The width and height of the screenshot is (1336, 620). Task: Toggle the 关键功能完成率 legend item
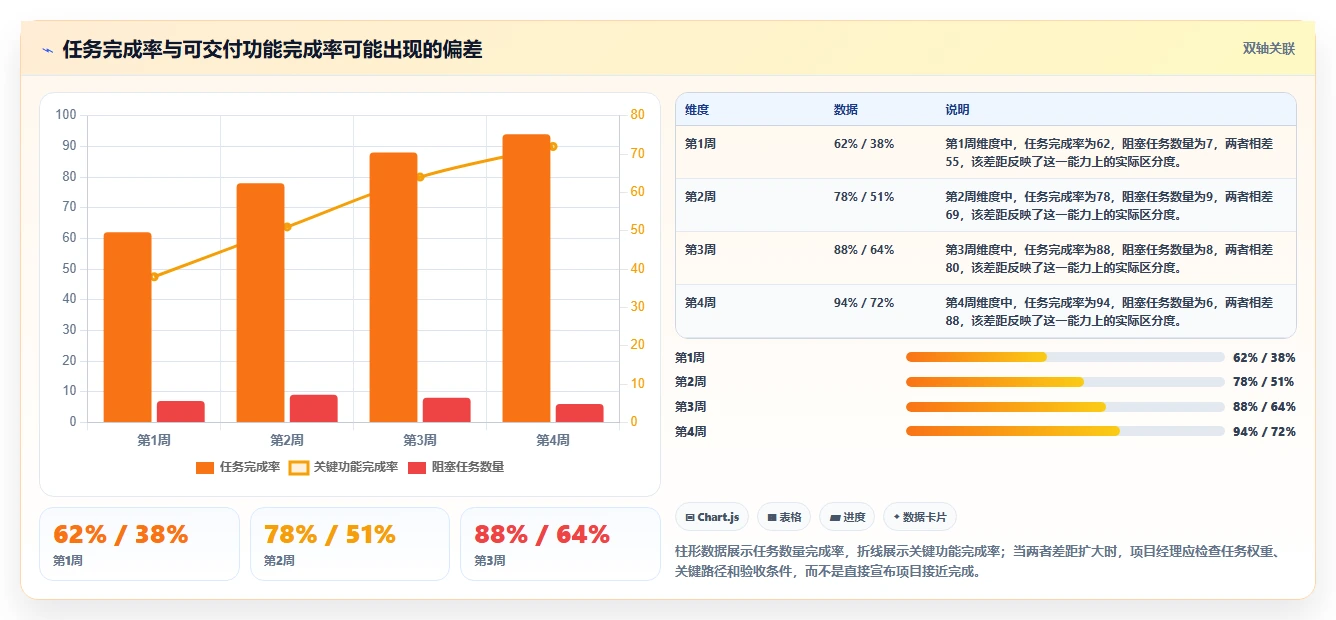344,467
